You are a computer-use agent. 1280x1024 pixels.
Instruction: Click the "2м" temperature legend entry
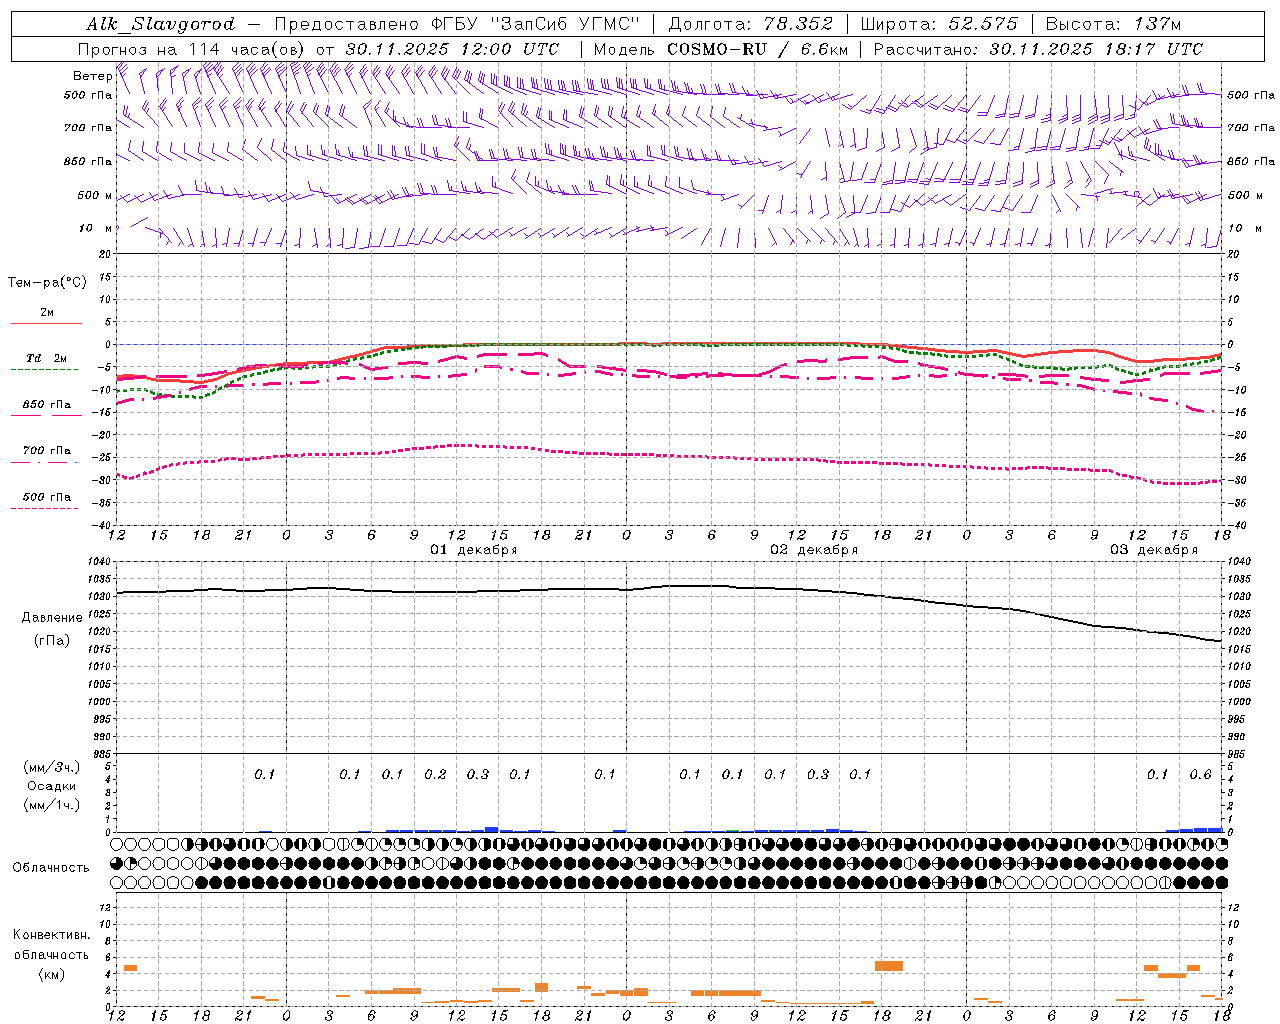tap(47, 312)
